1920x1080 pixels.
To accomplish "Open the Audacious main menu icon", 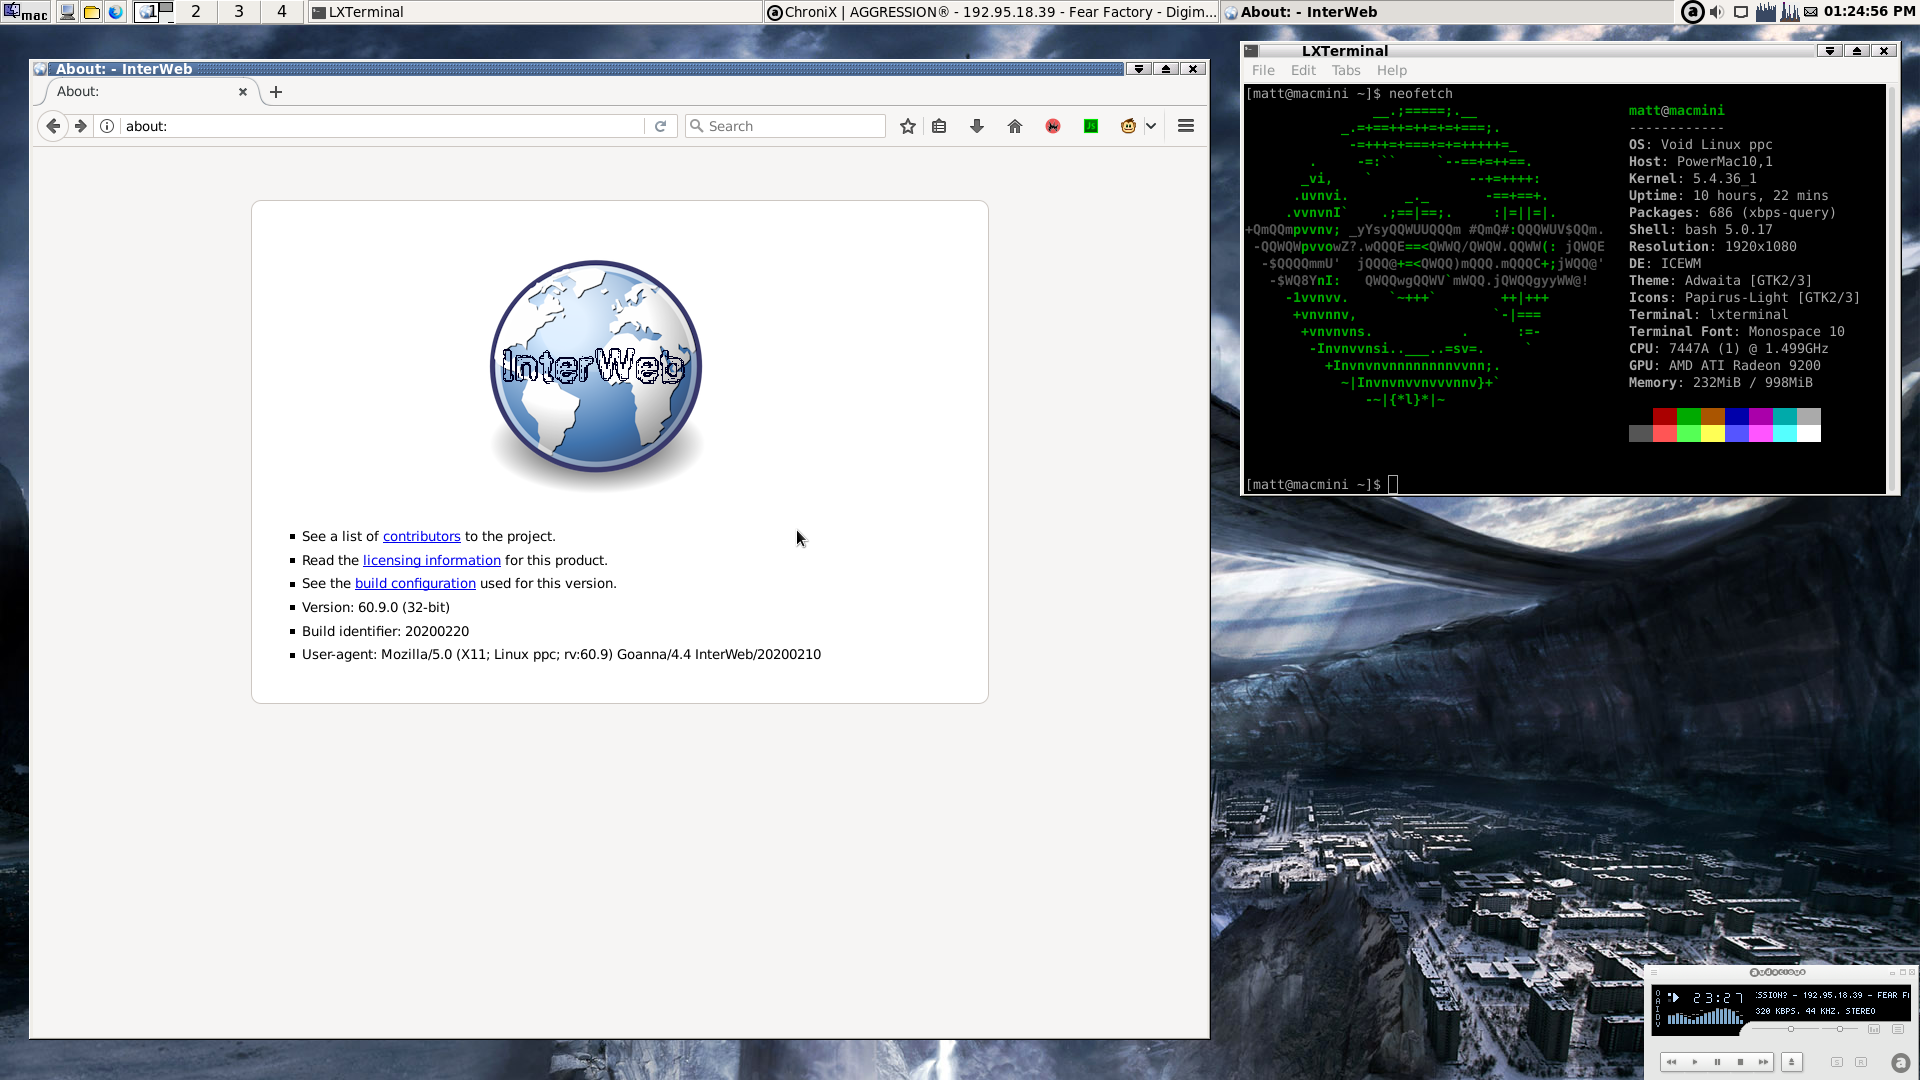I will tap(1654, 972).
